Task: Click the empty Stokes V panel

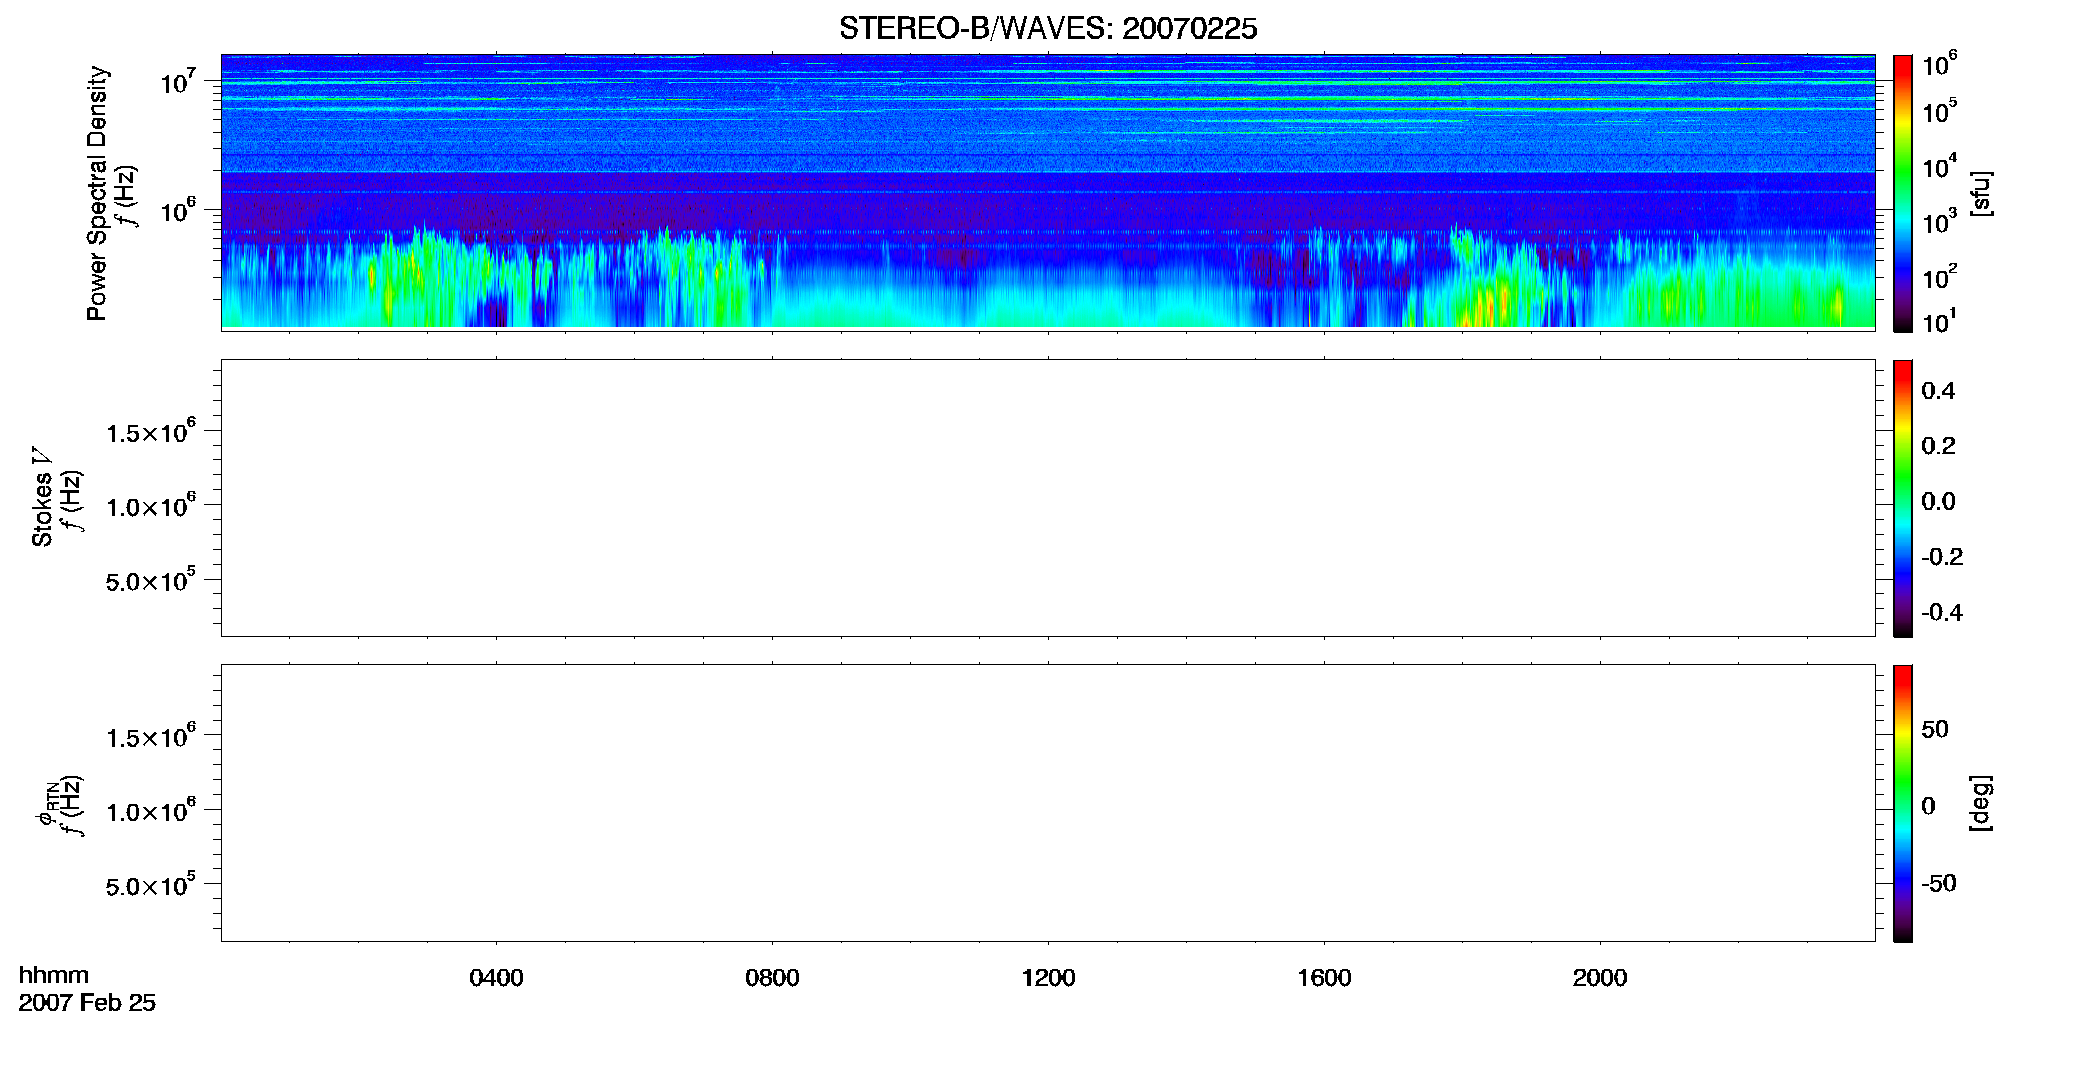Action: click(x=1048, y=498)
